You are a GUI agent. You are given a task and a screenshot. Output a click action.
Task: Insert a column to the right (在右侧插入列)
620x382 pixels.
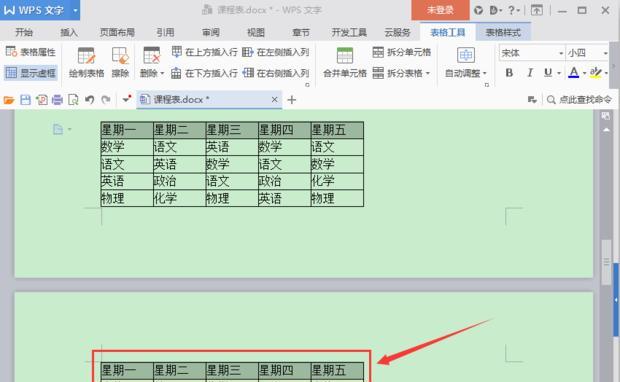point(276,73)
